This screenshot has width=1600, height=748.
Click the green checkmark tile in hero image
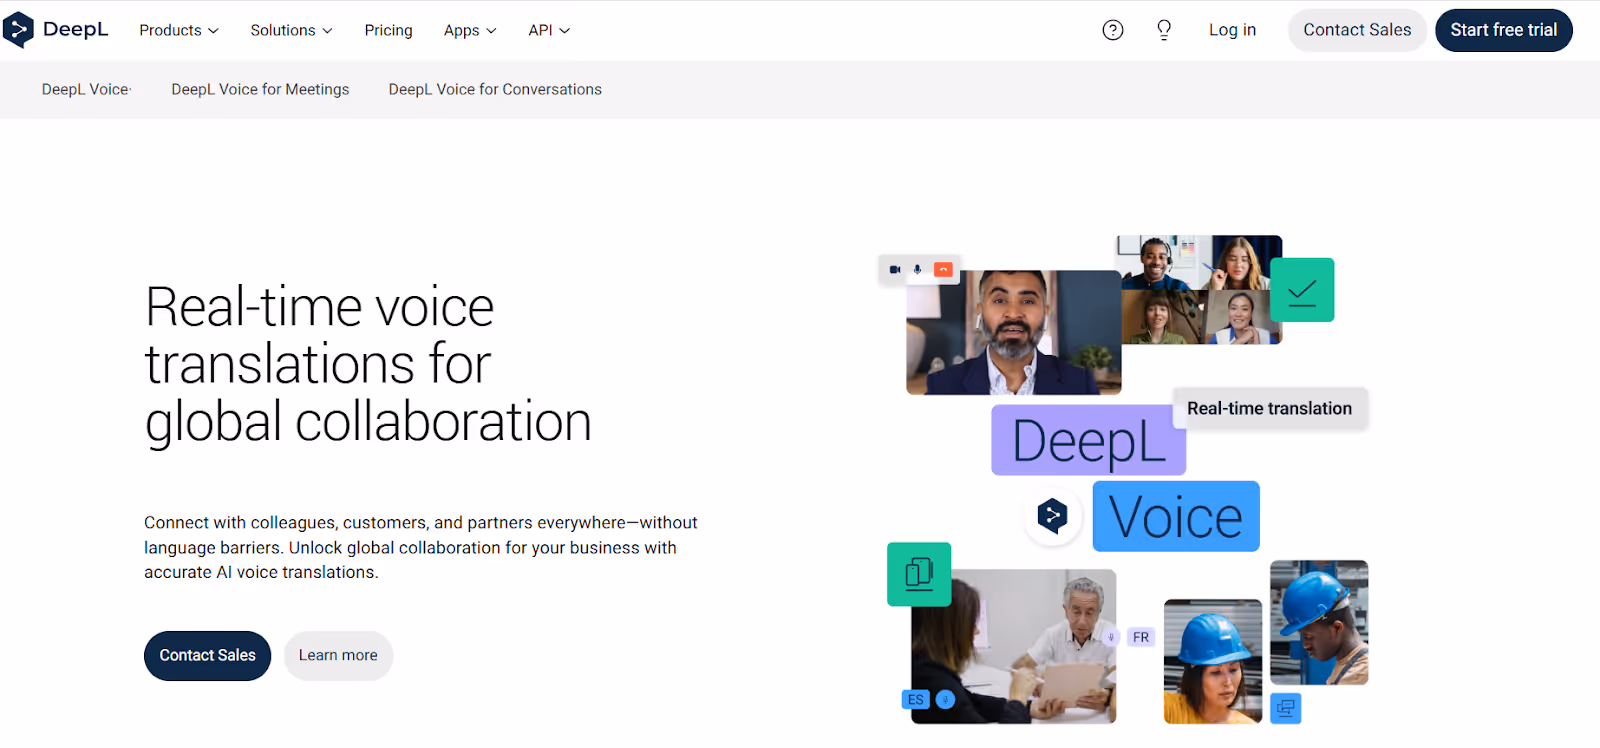click(1302, 290)
